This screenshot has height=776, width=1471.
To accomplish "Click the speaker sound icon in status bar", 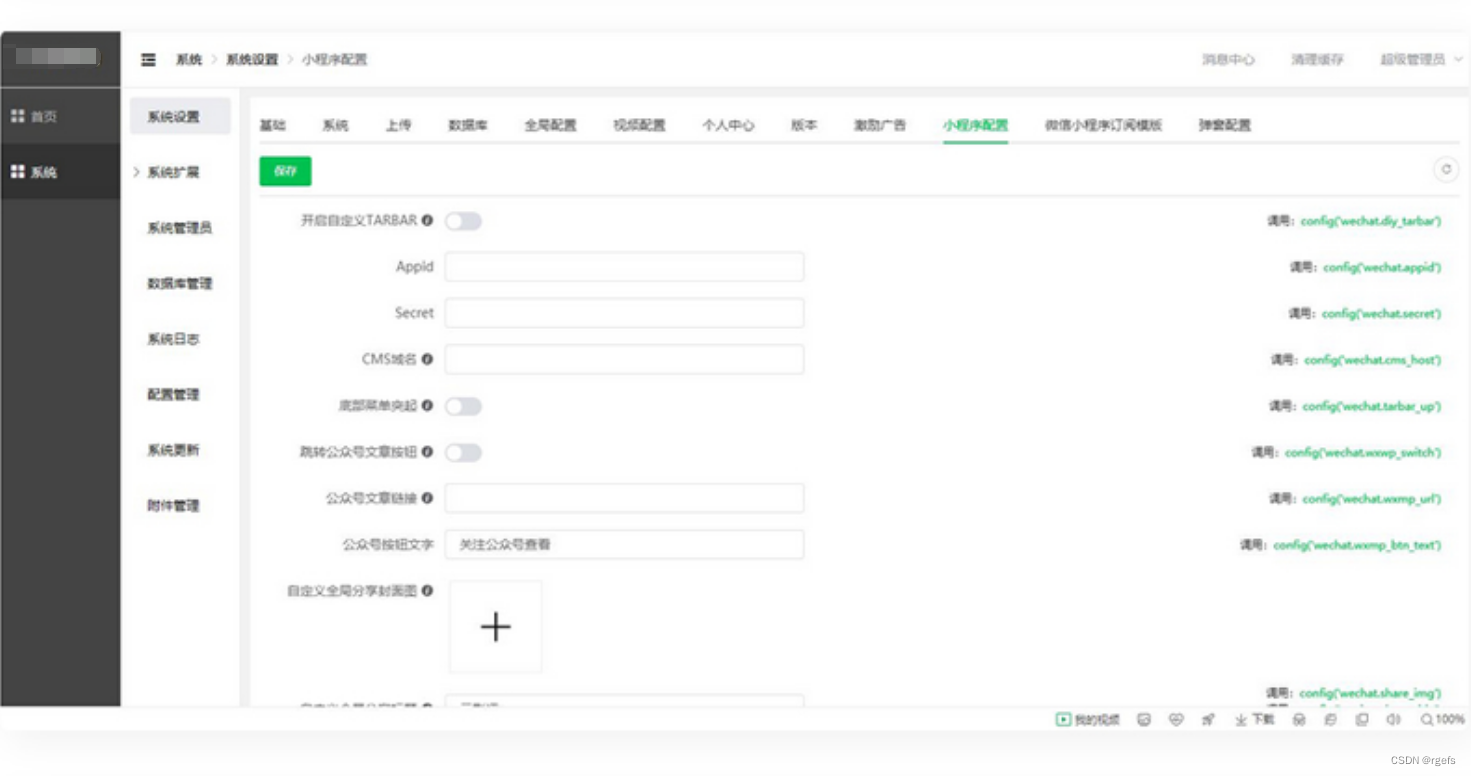I will 1393,720.
